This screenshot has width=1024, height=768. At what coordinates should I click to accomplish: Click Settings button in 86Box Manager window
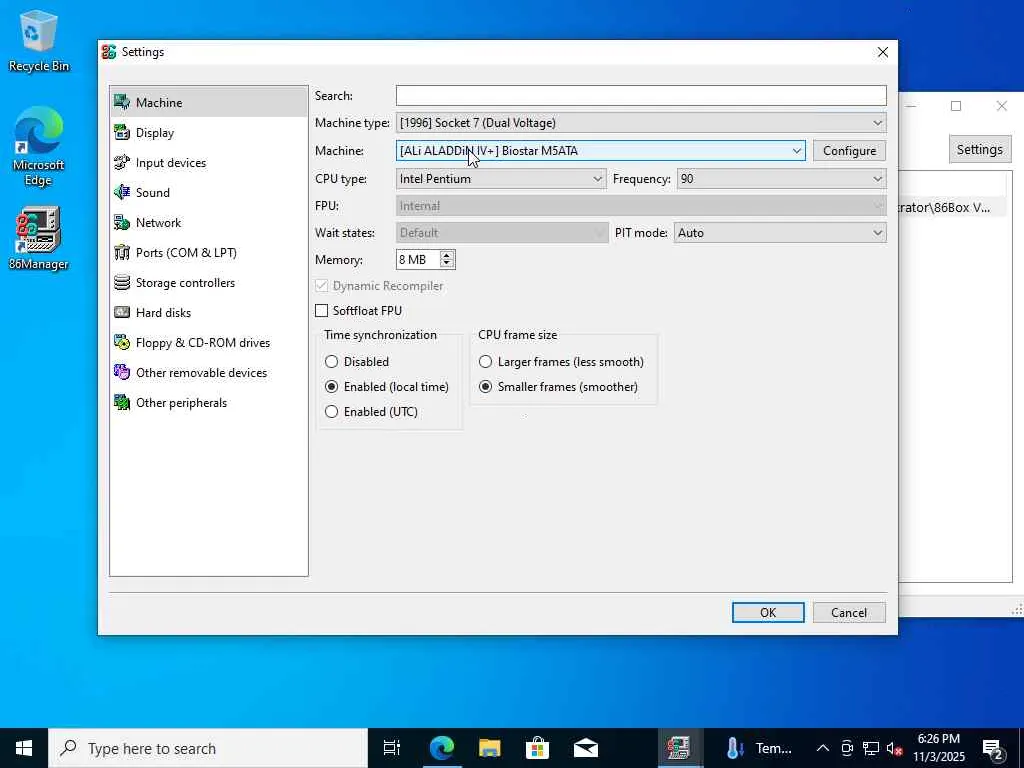tap(979, 149)
